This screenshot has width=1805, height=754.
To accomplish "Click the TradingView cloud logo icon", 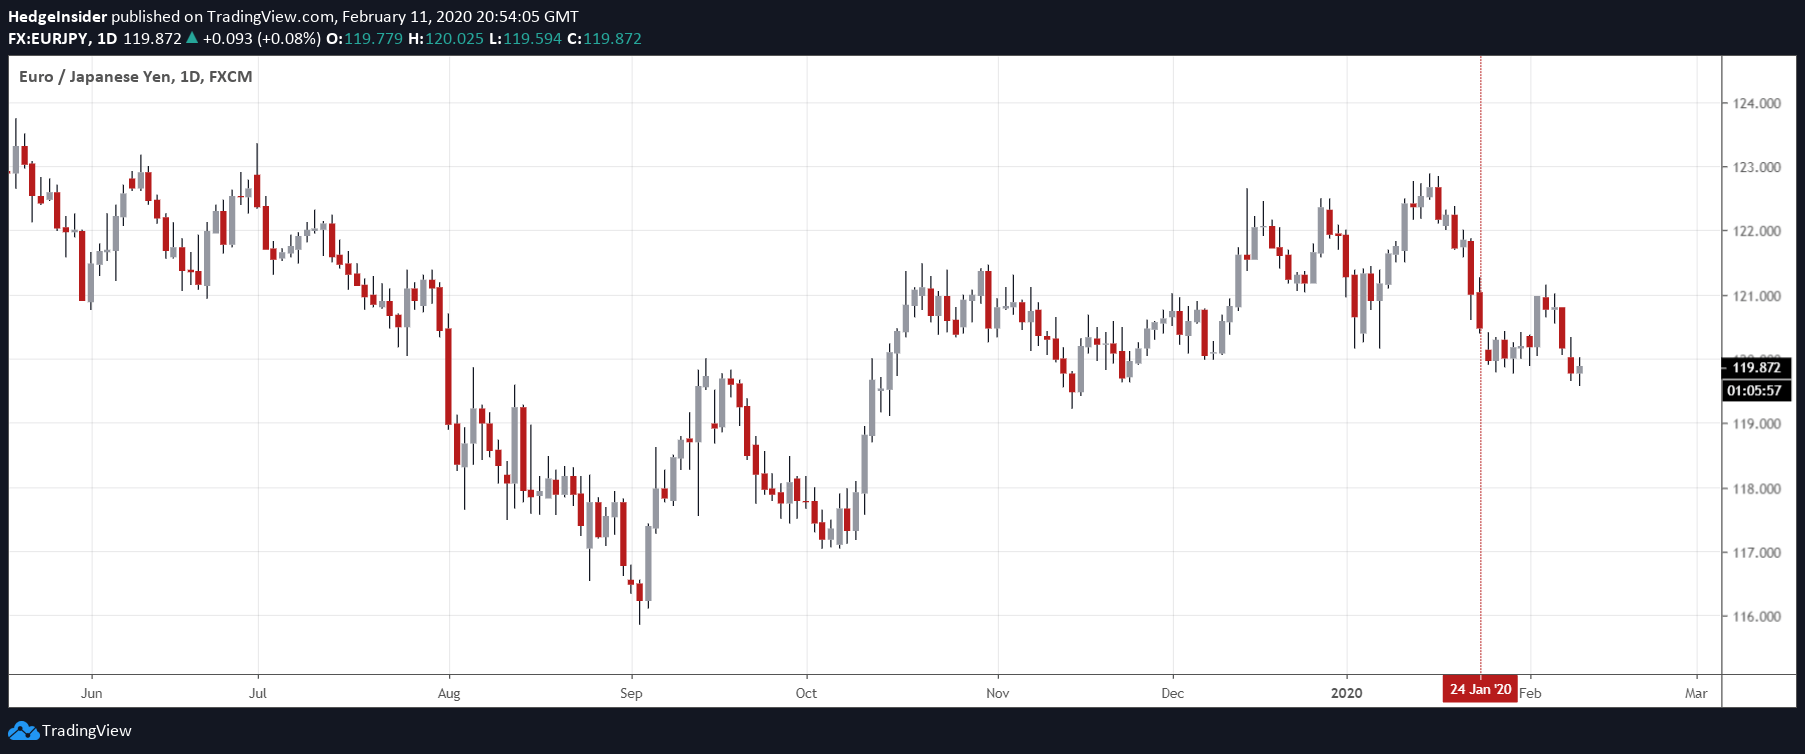I will (x=23, y=731).
